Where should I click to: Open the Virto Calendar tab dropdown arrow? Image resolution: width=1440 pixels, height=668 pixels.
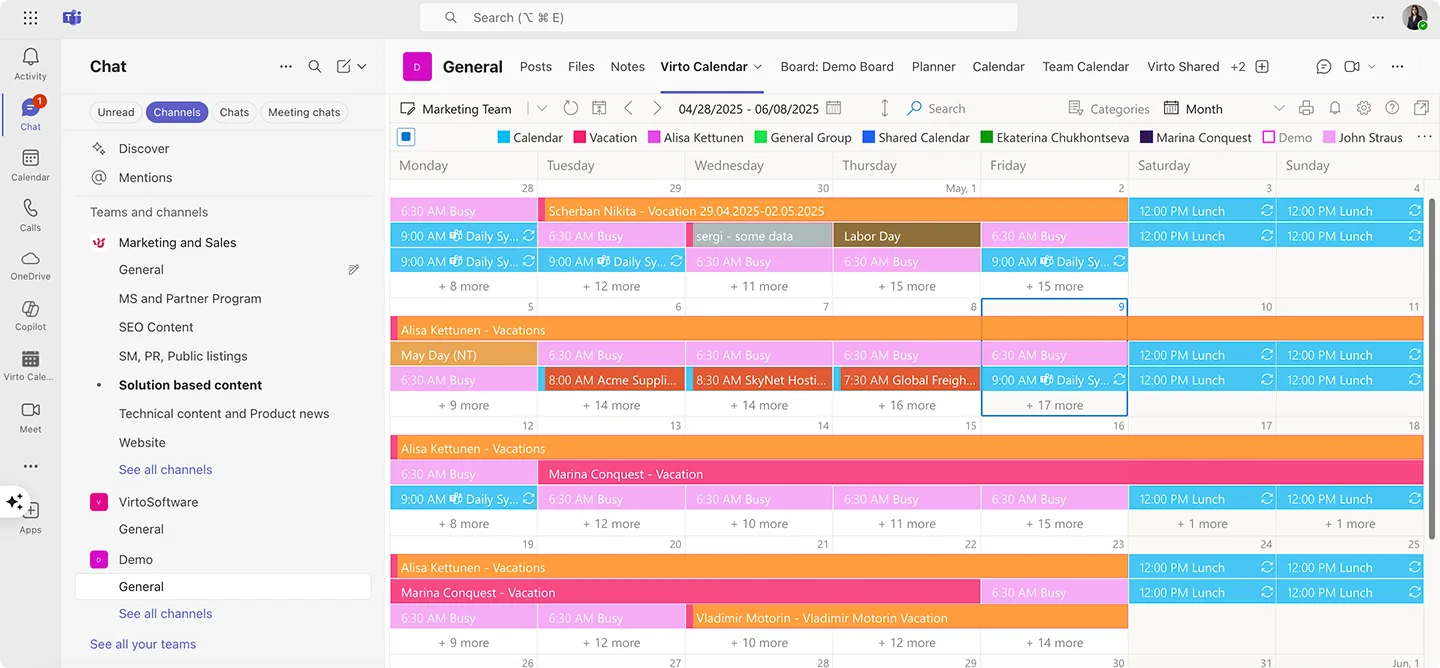[756, 66]
